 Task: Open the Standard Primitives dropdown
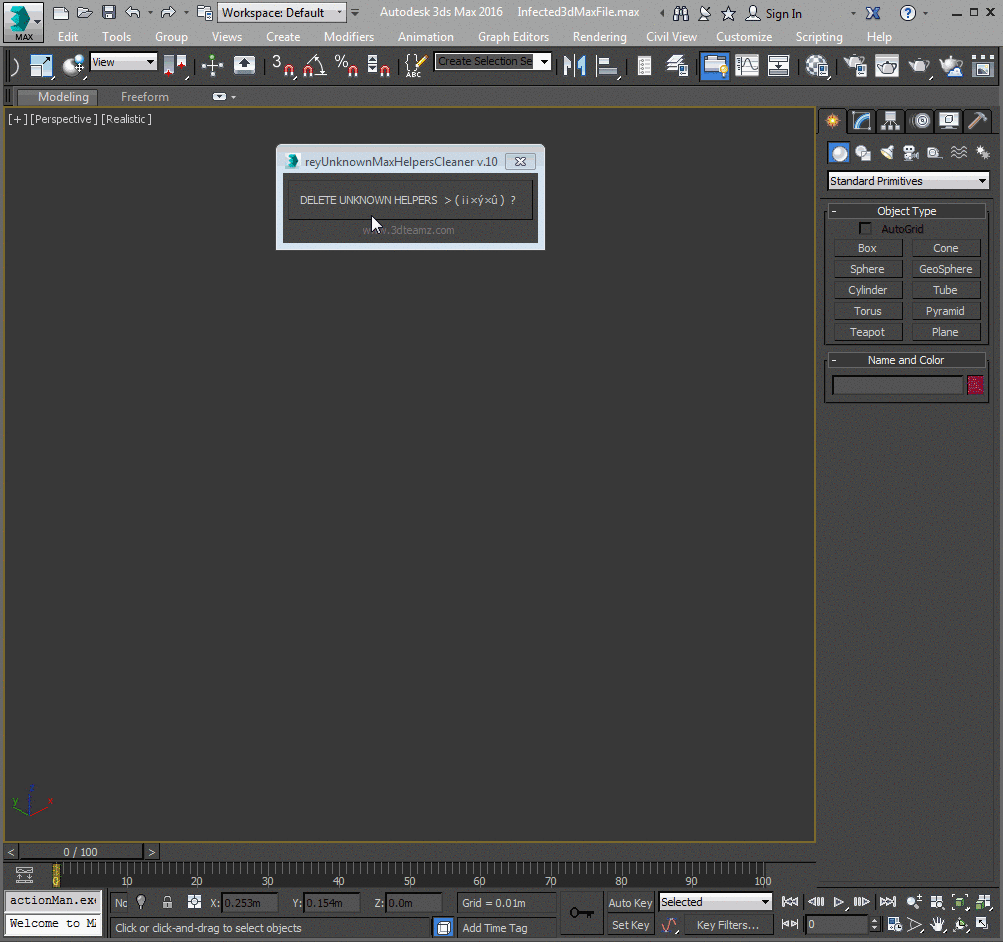(x=908, y=181)
